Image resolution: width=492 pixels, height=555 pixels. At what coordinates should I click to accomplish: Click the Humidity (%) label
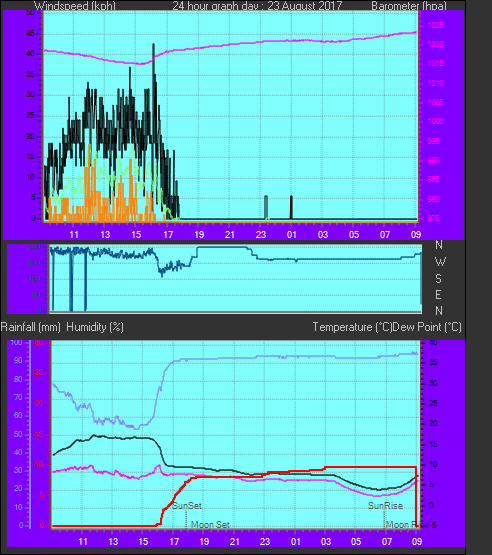95,327
